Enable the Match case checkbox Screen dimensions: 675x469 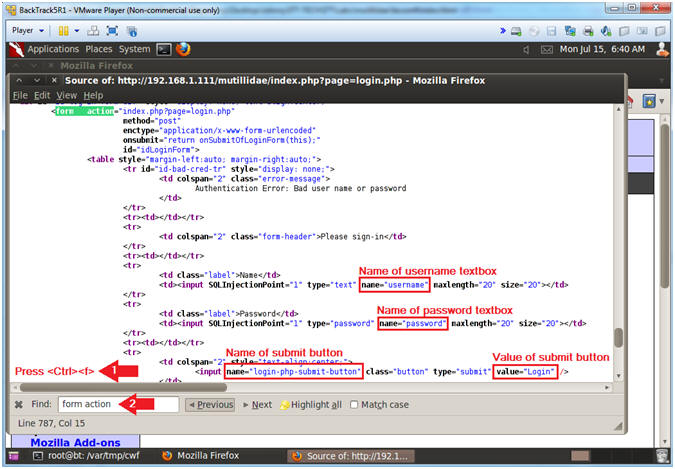click(354, 405)
